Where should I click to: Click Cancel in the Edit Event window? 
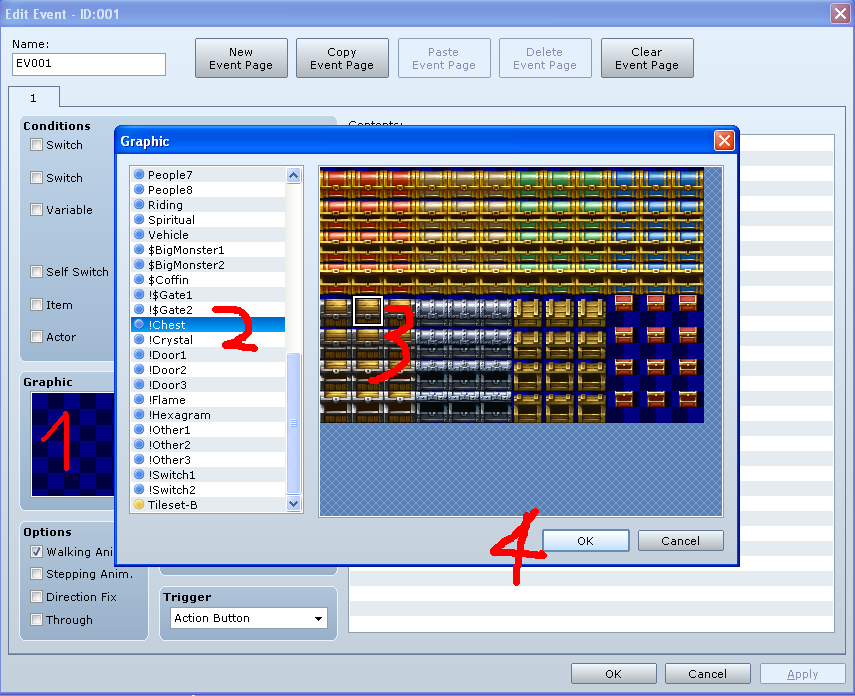707,674
